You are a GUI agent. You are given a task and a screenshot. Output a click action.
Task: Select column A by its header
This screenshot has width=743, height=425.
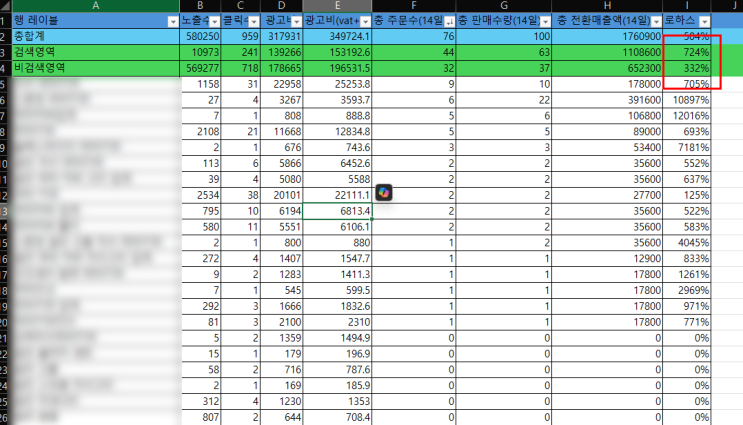pyautogui.click(x=96, y=6)
